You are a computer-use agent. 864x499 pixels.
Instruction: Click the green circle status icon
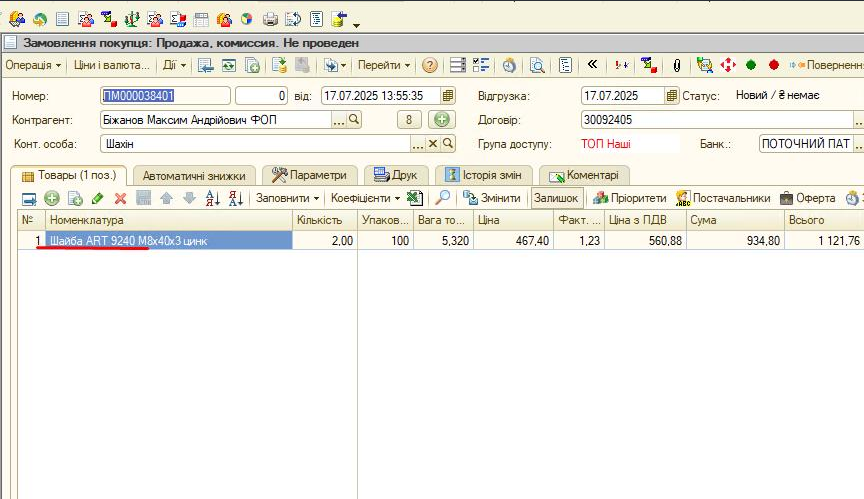pyautogui.click(x=750, y=65)
